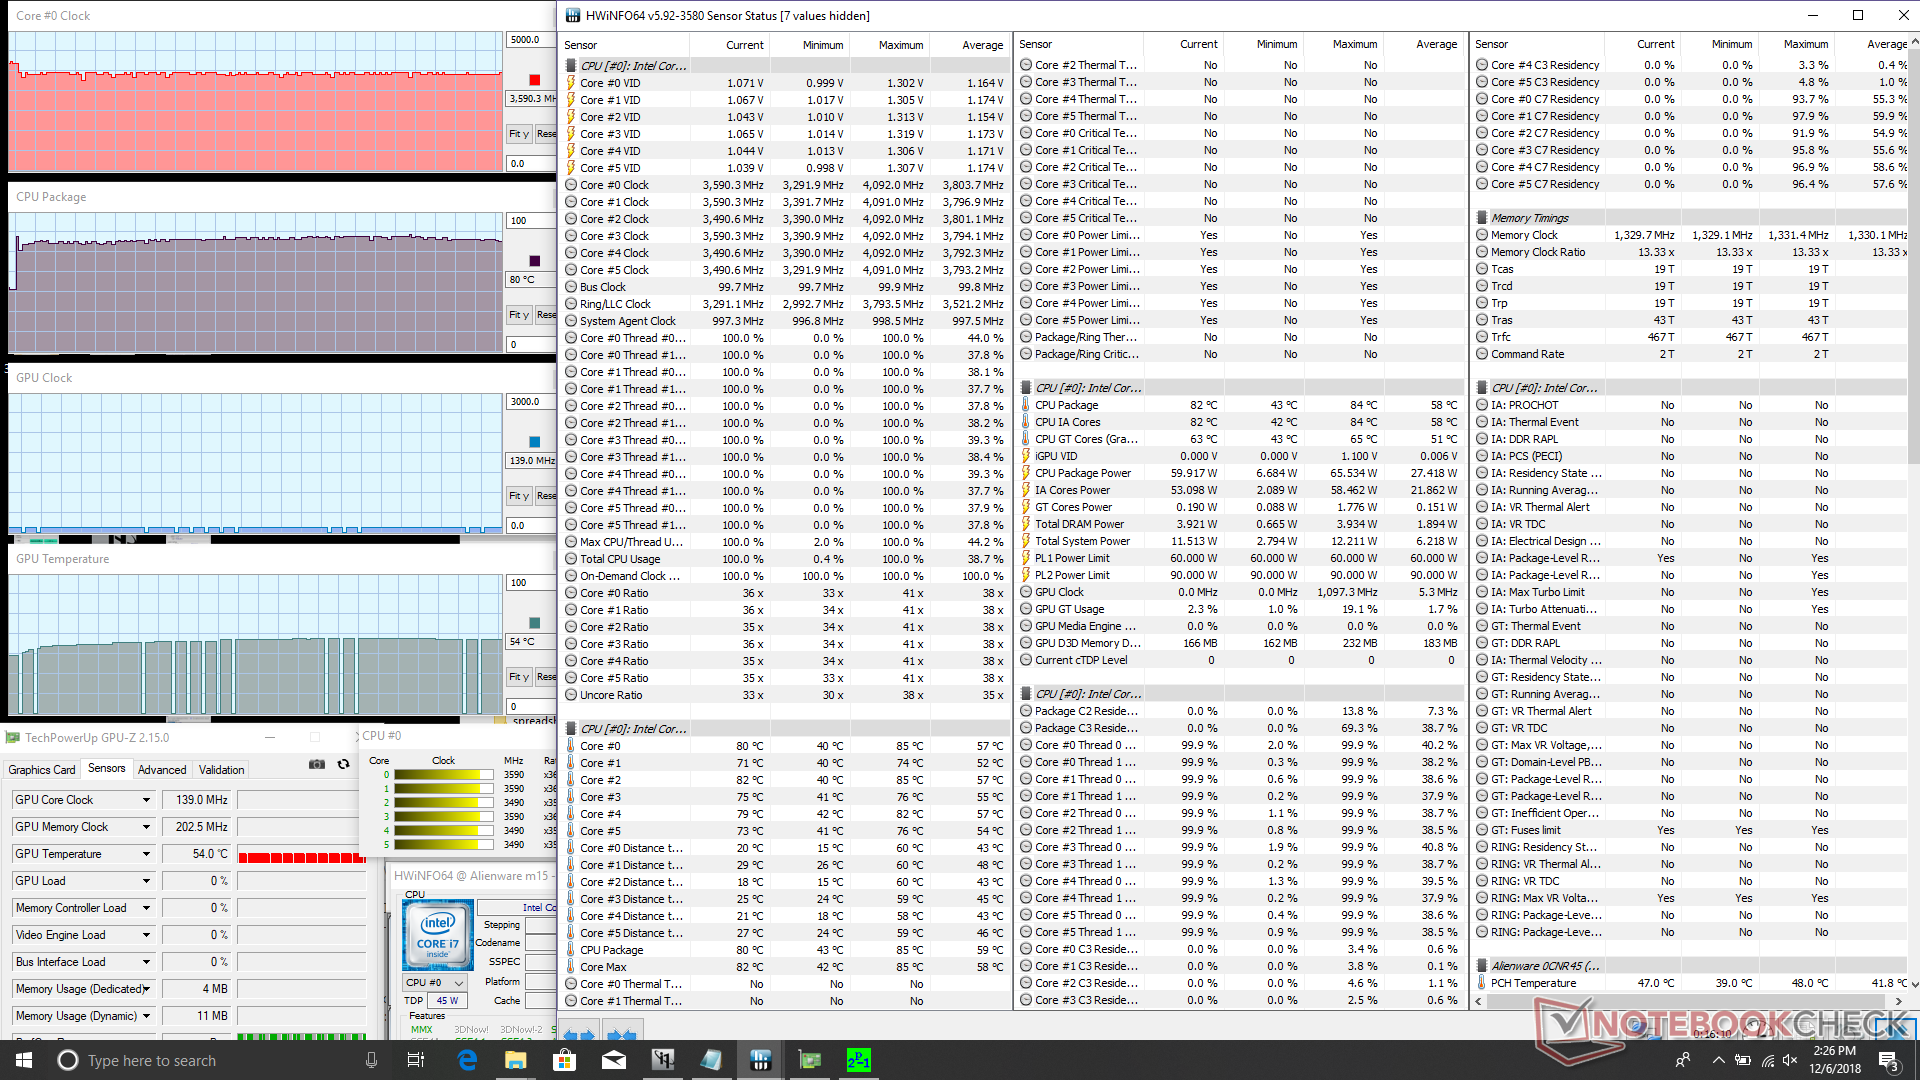Open the GPU Core Clock sensor dropdown
This screenshot has height=1080, width=1920.
[146, 800]
